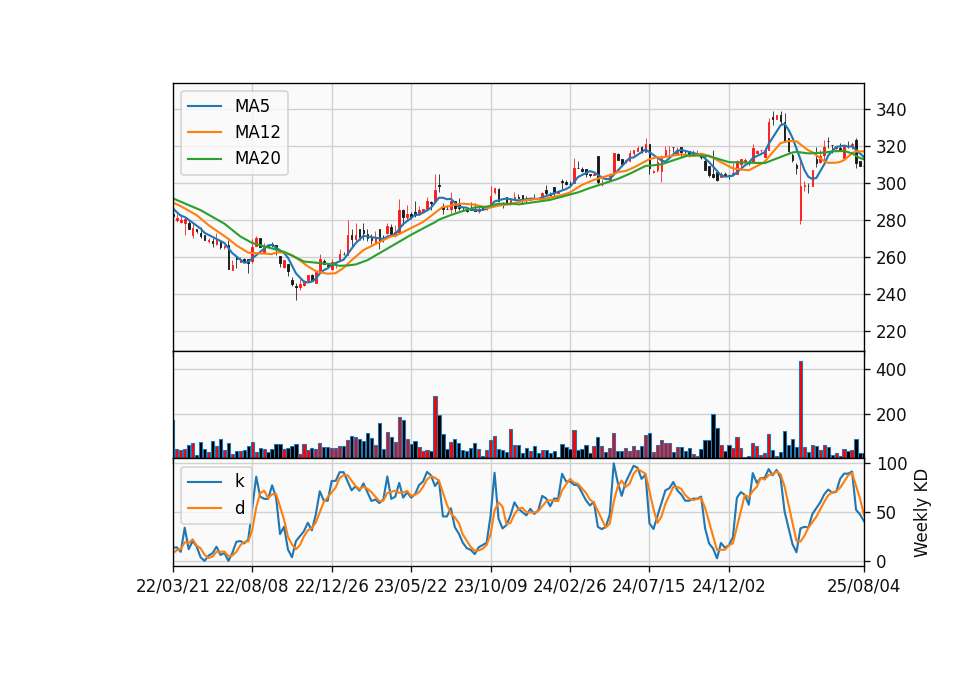Click the 25/08/04 date tick label
This screenshot has width=960, height=690.
[863, 586]
